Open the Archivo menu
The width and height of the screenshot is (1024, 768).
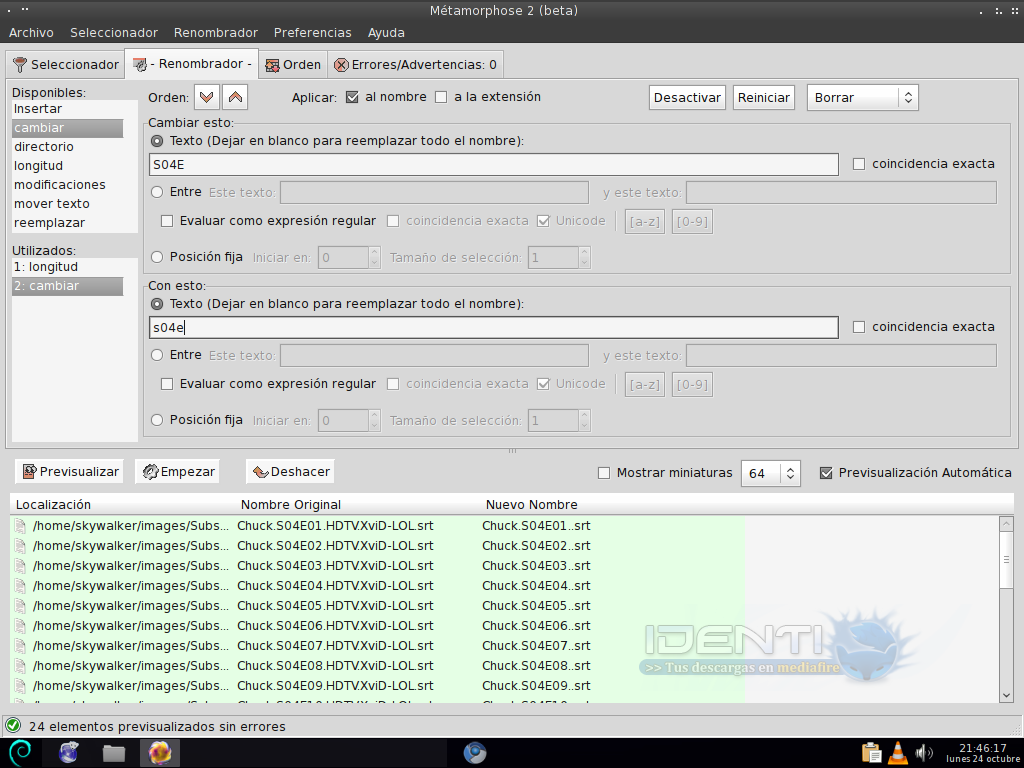point(31,33)
